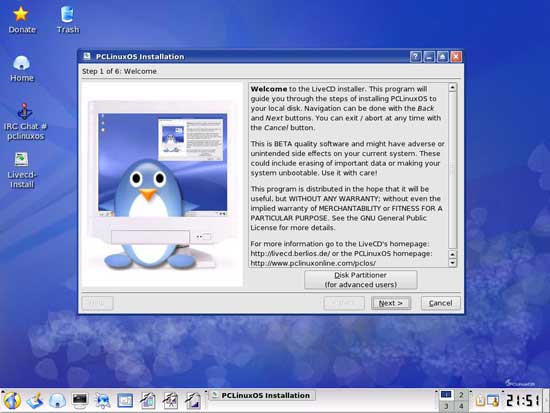The image size is (550, 413).
Task: Launch the first office document icon in taskbar
Action: (x=148, y=400)
